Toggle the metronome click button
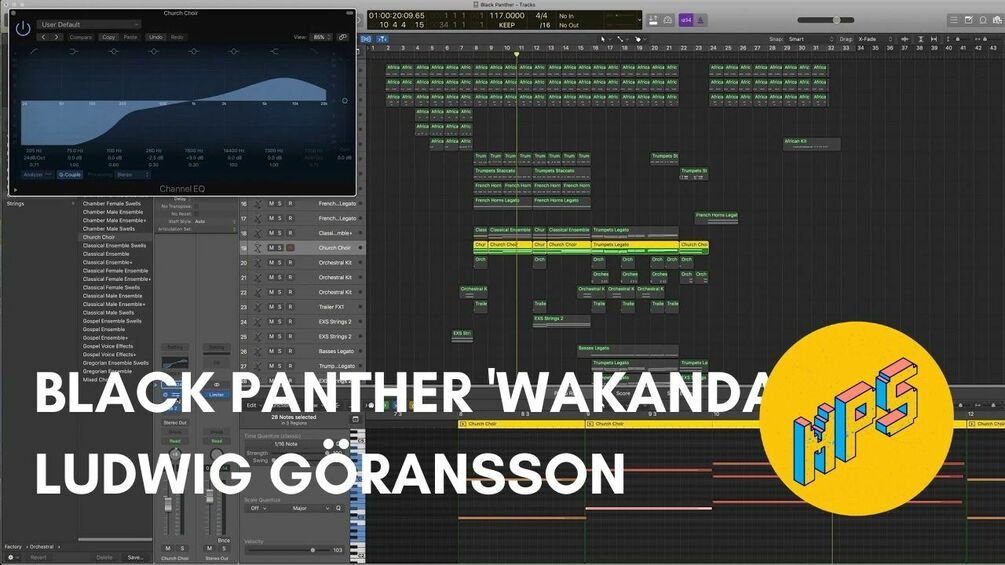1005x565 pixels. (701, 20)
